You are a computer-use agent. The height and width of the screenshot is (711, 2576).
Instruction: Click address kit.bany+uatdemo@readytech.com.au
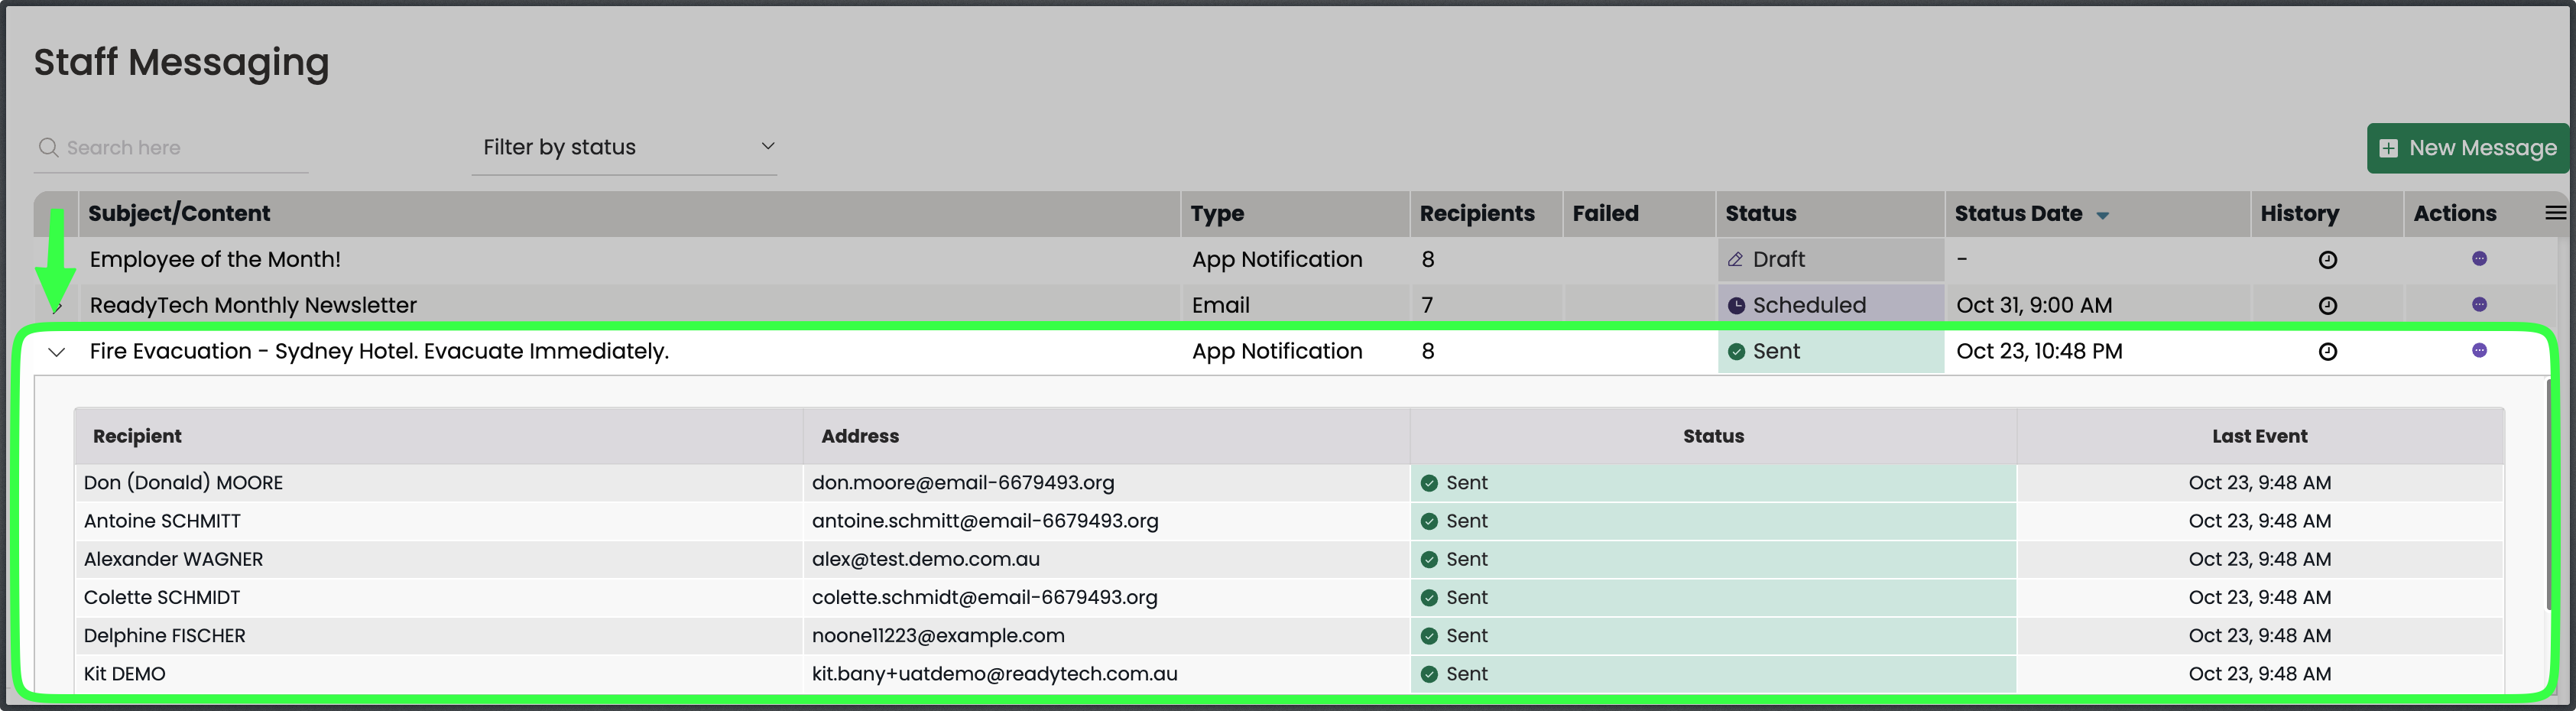[x=994, y=674]
